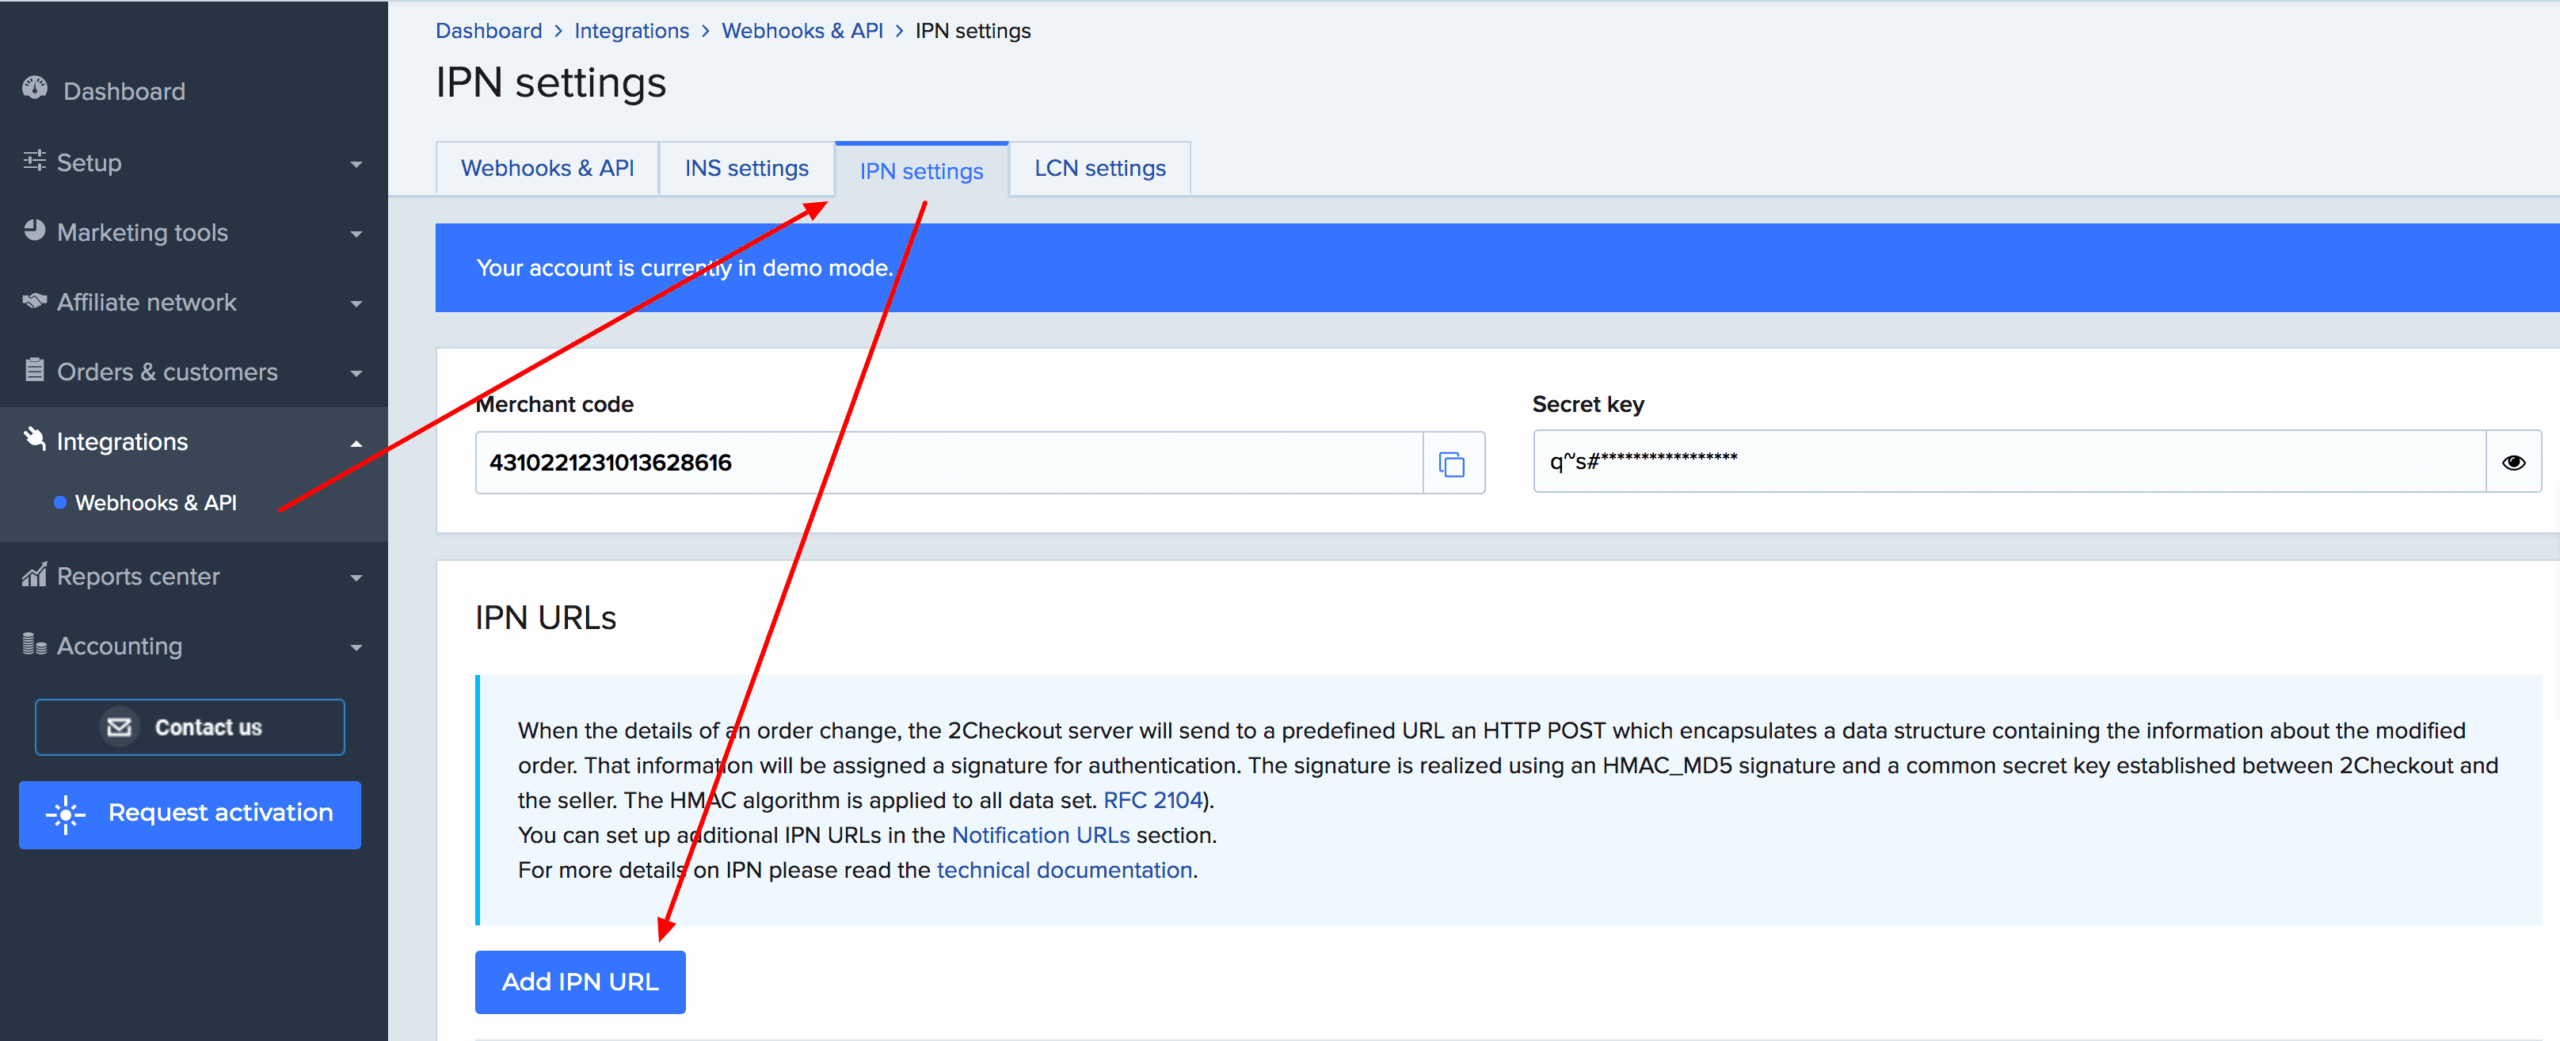This screenshot has width=2560, height=1041.
Task: Open the Dashboard via its gauge icon
Action: (34, 90)
